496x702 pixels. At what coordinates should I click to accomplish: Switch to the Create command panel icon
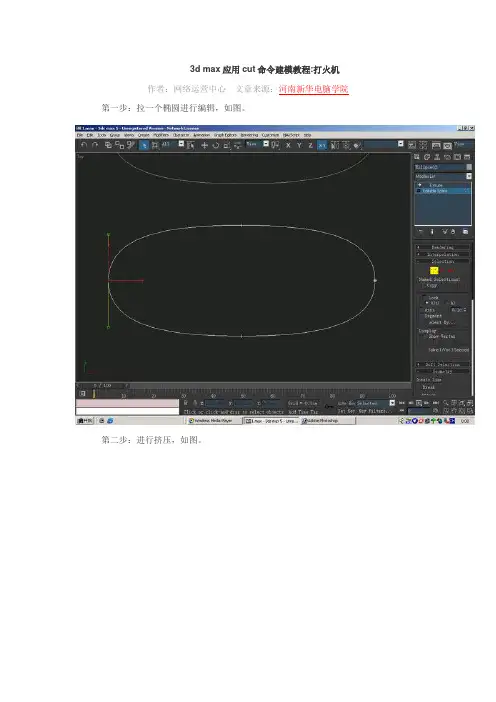click(x=417, y=157)
